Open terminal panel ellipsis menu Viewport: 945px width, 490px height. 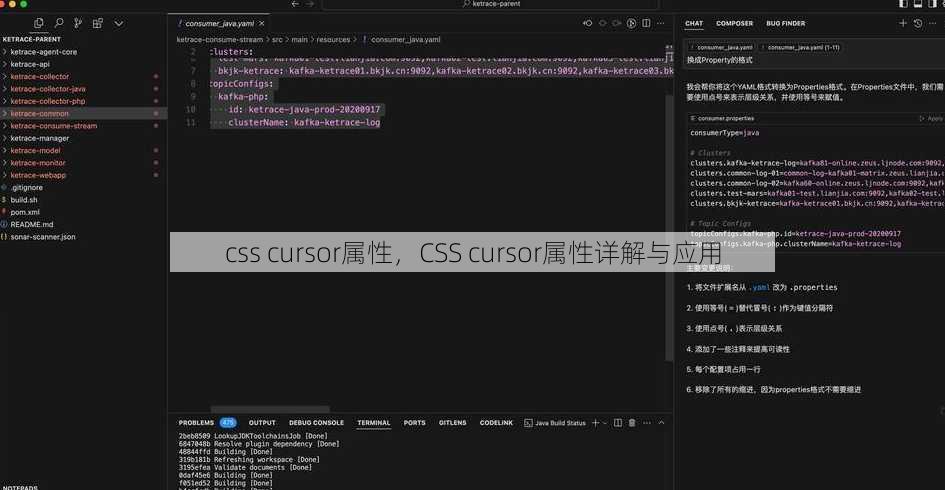pos(646,422)
